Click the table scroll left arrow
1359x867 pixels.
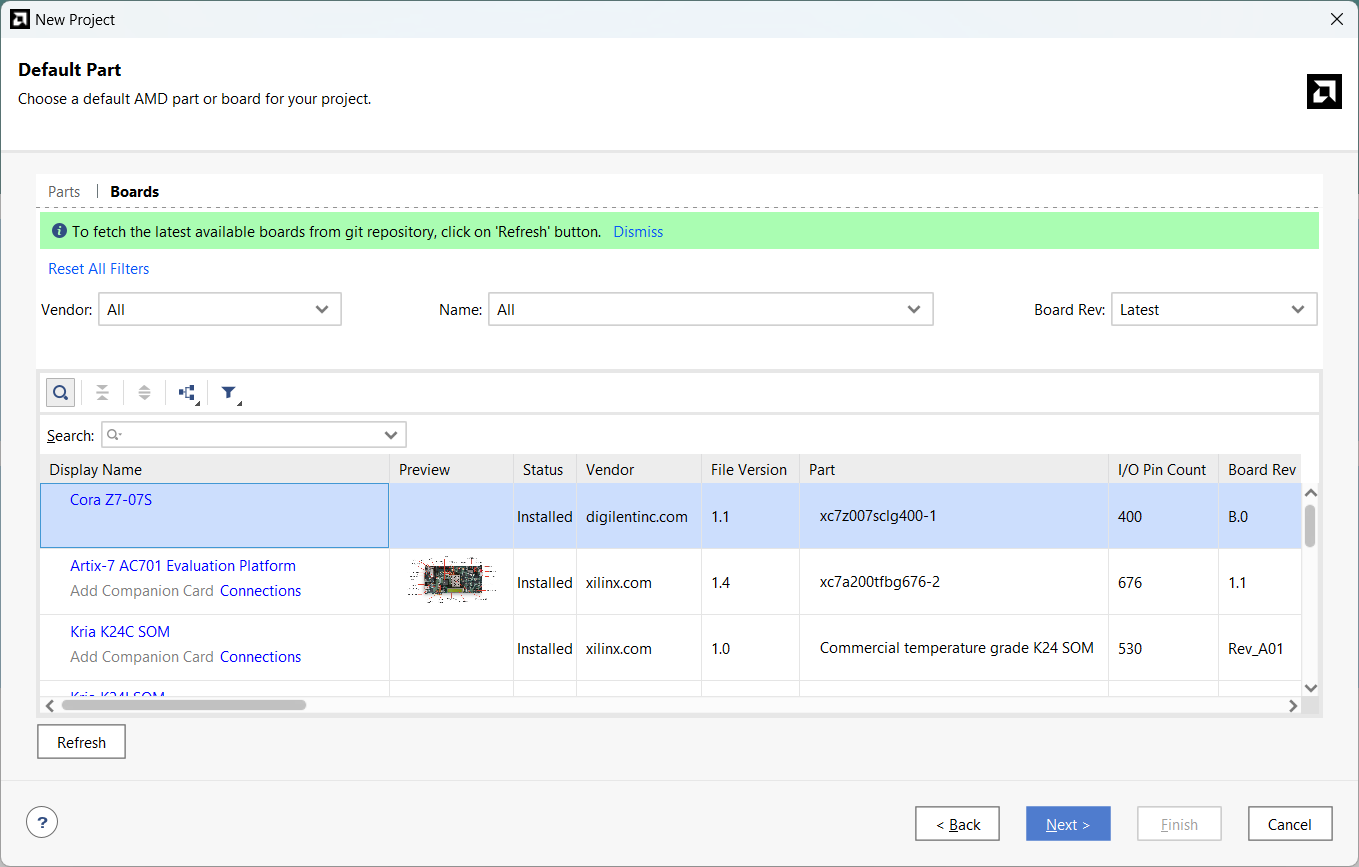tap(50, 705)
